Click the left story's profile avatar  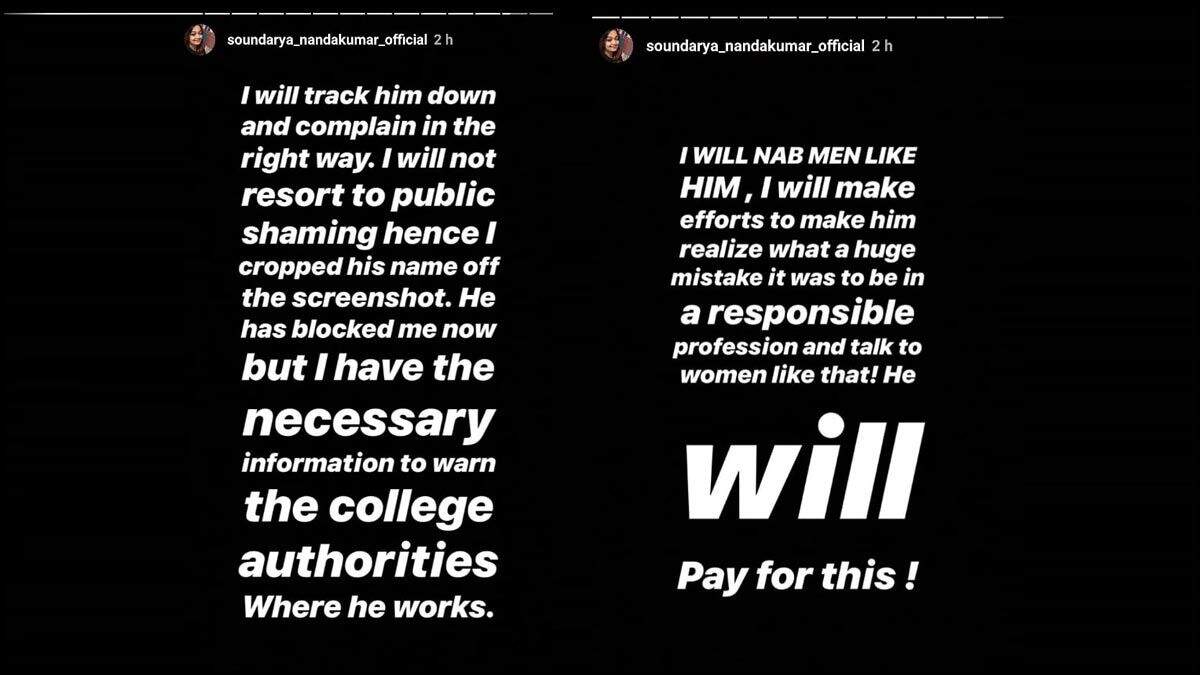coord(200,40)
